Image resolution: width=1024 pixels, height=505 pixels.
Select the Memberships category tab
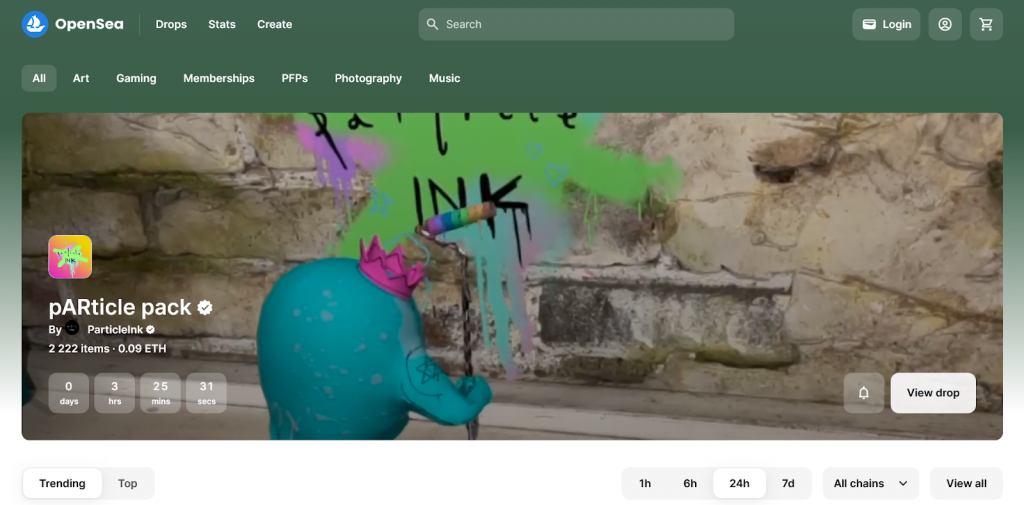point(219,78)
